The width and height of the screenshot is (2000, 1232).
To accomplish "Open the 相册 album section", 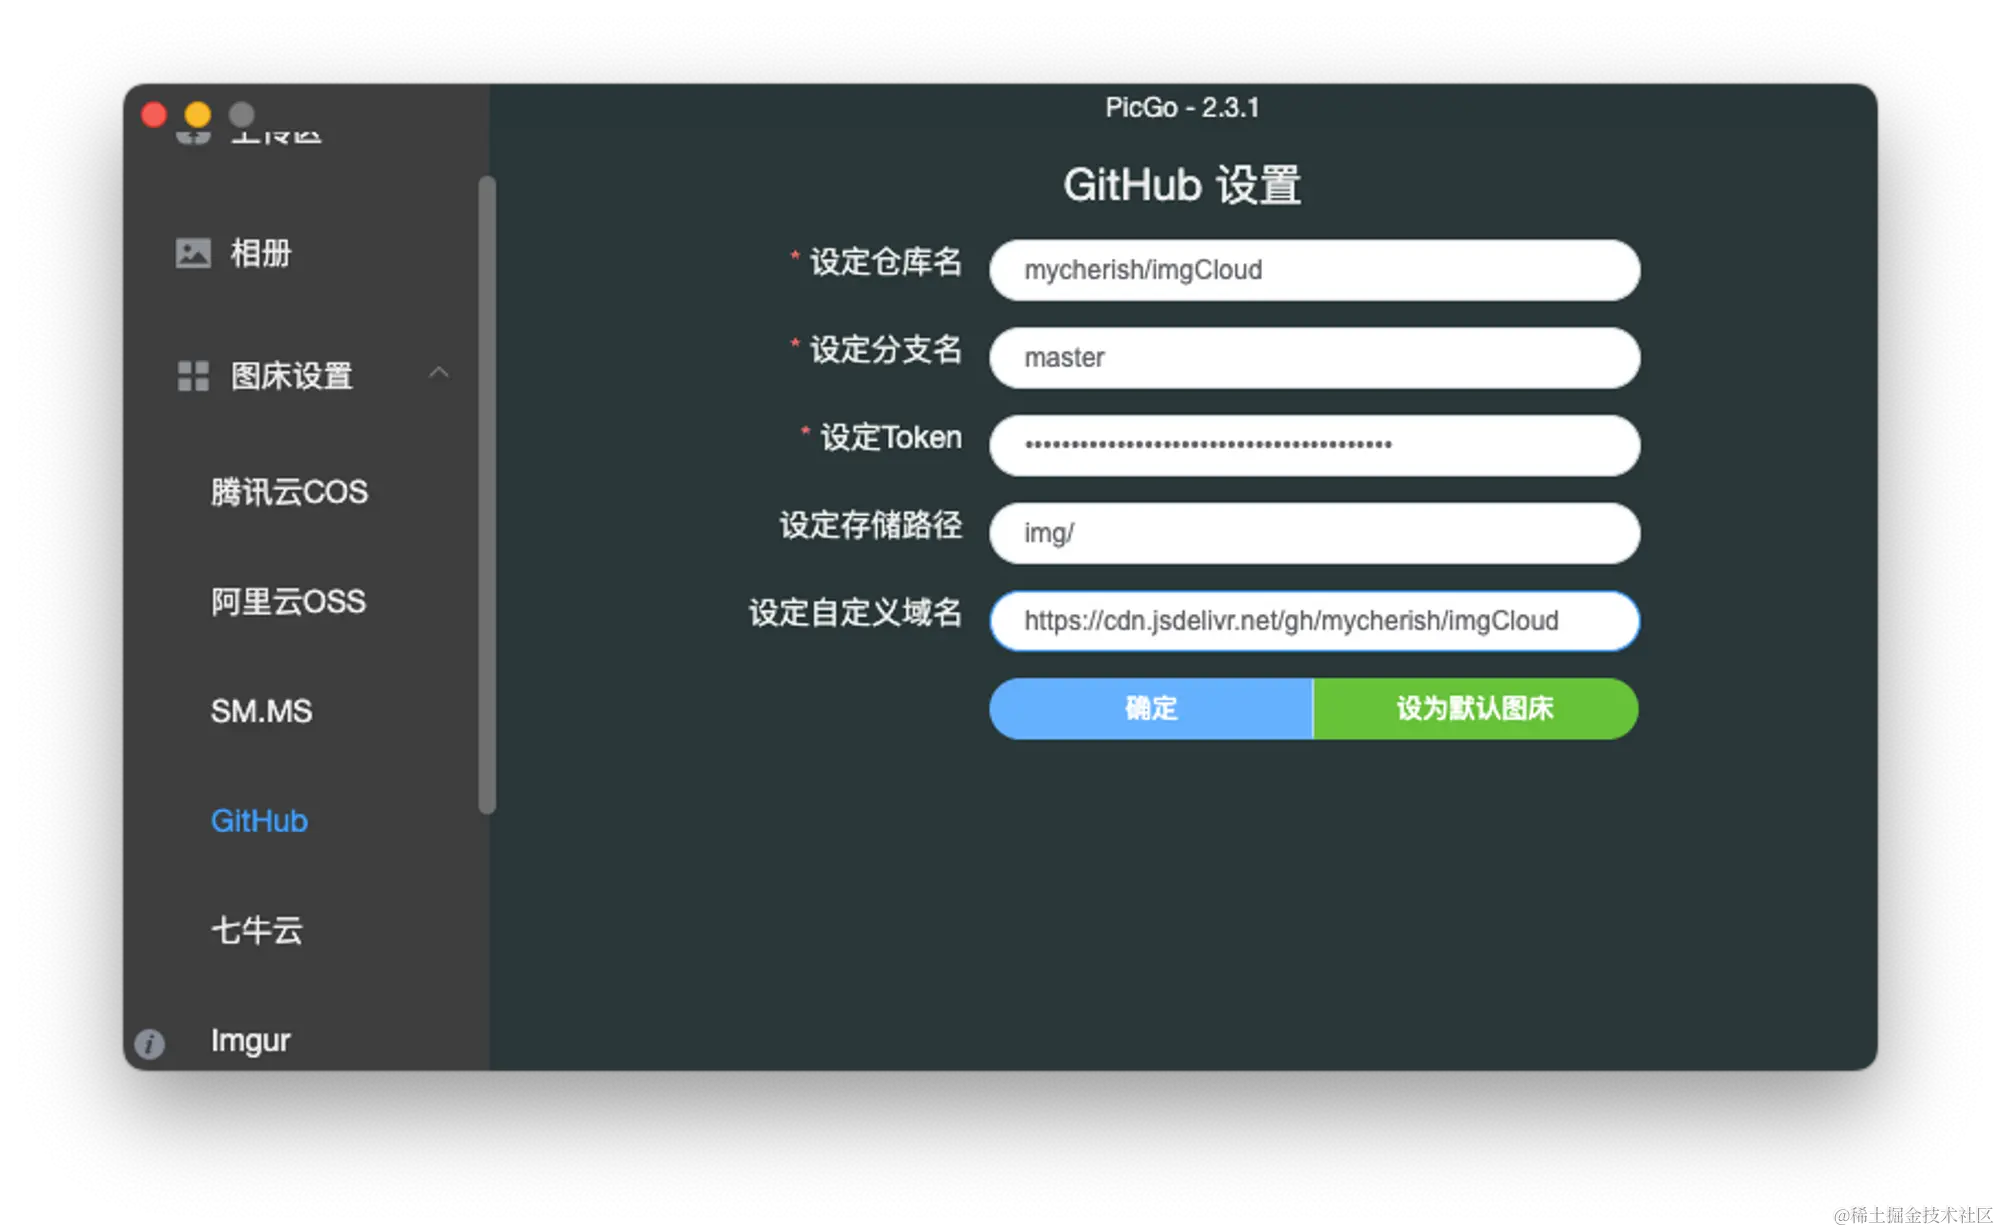I will (x=260, y=253).
